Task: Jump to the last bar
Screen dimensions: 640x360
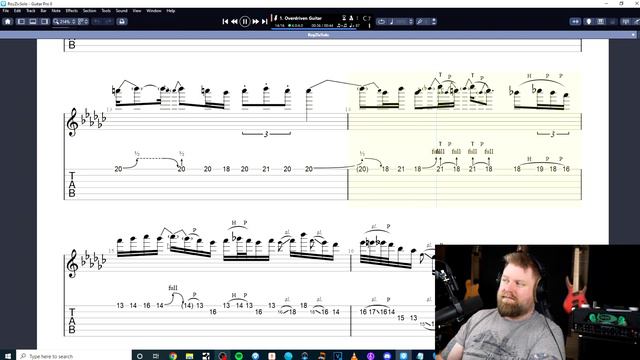Action: 264,22
